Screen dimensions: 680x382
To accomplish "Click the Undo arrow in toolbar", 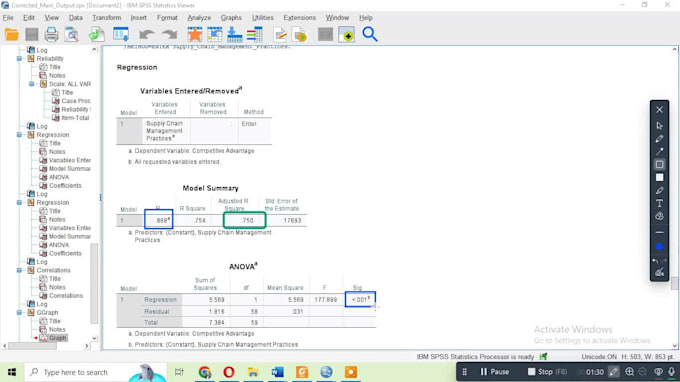I will (x=147, y=34).
